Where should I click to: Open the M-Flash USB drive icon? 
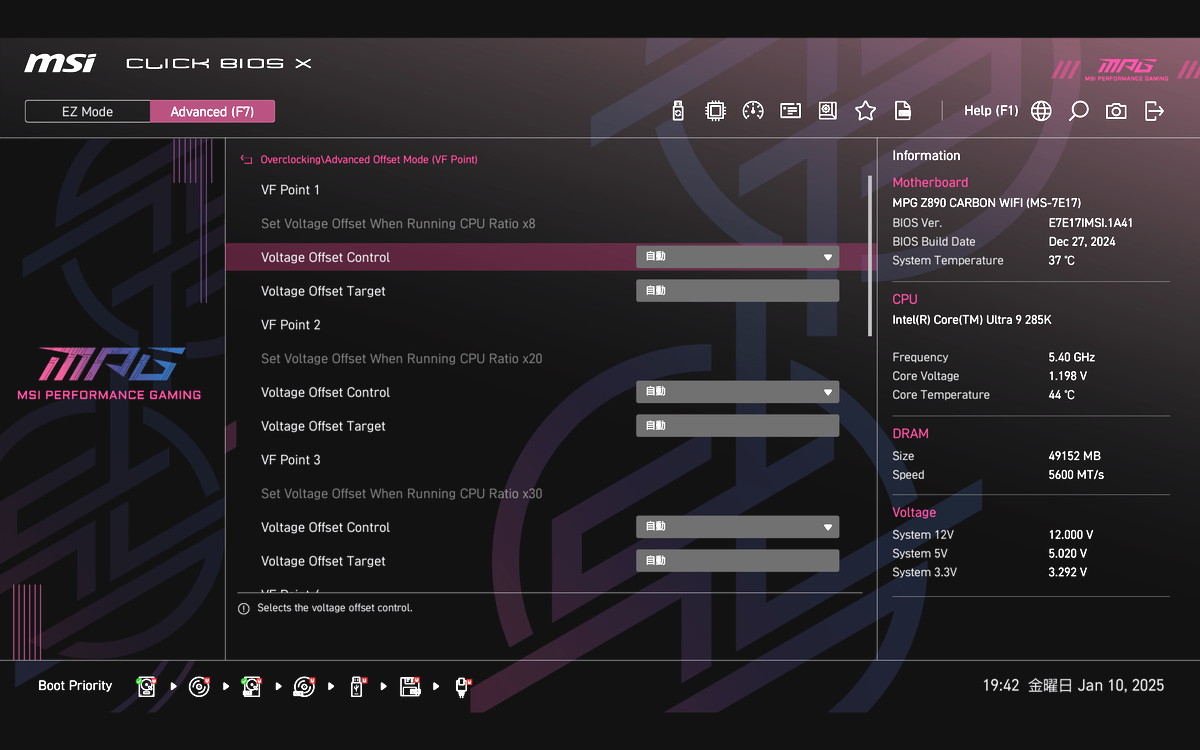click(678, 111)
